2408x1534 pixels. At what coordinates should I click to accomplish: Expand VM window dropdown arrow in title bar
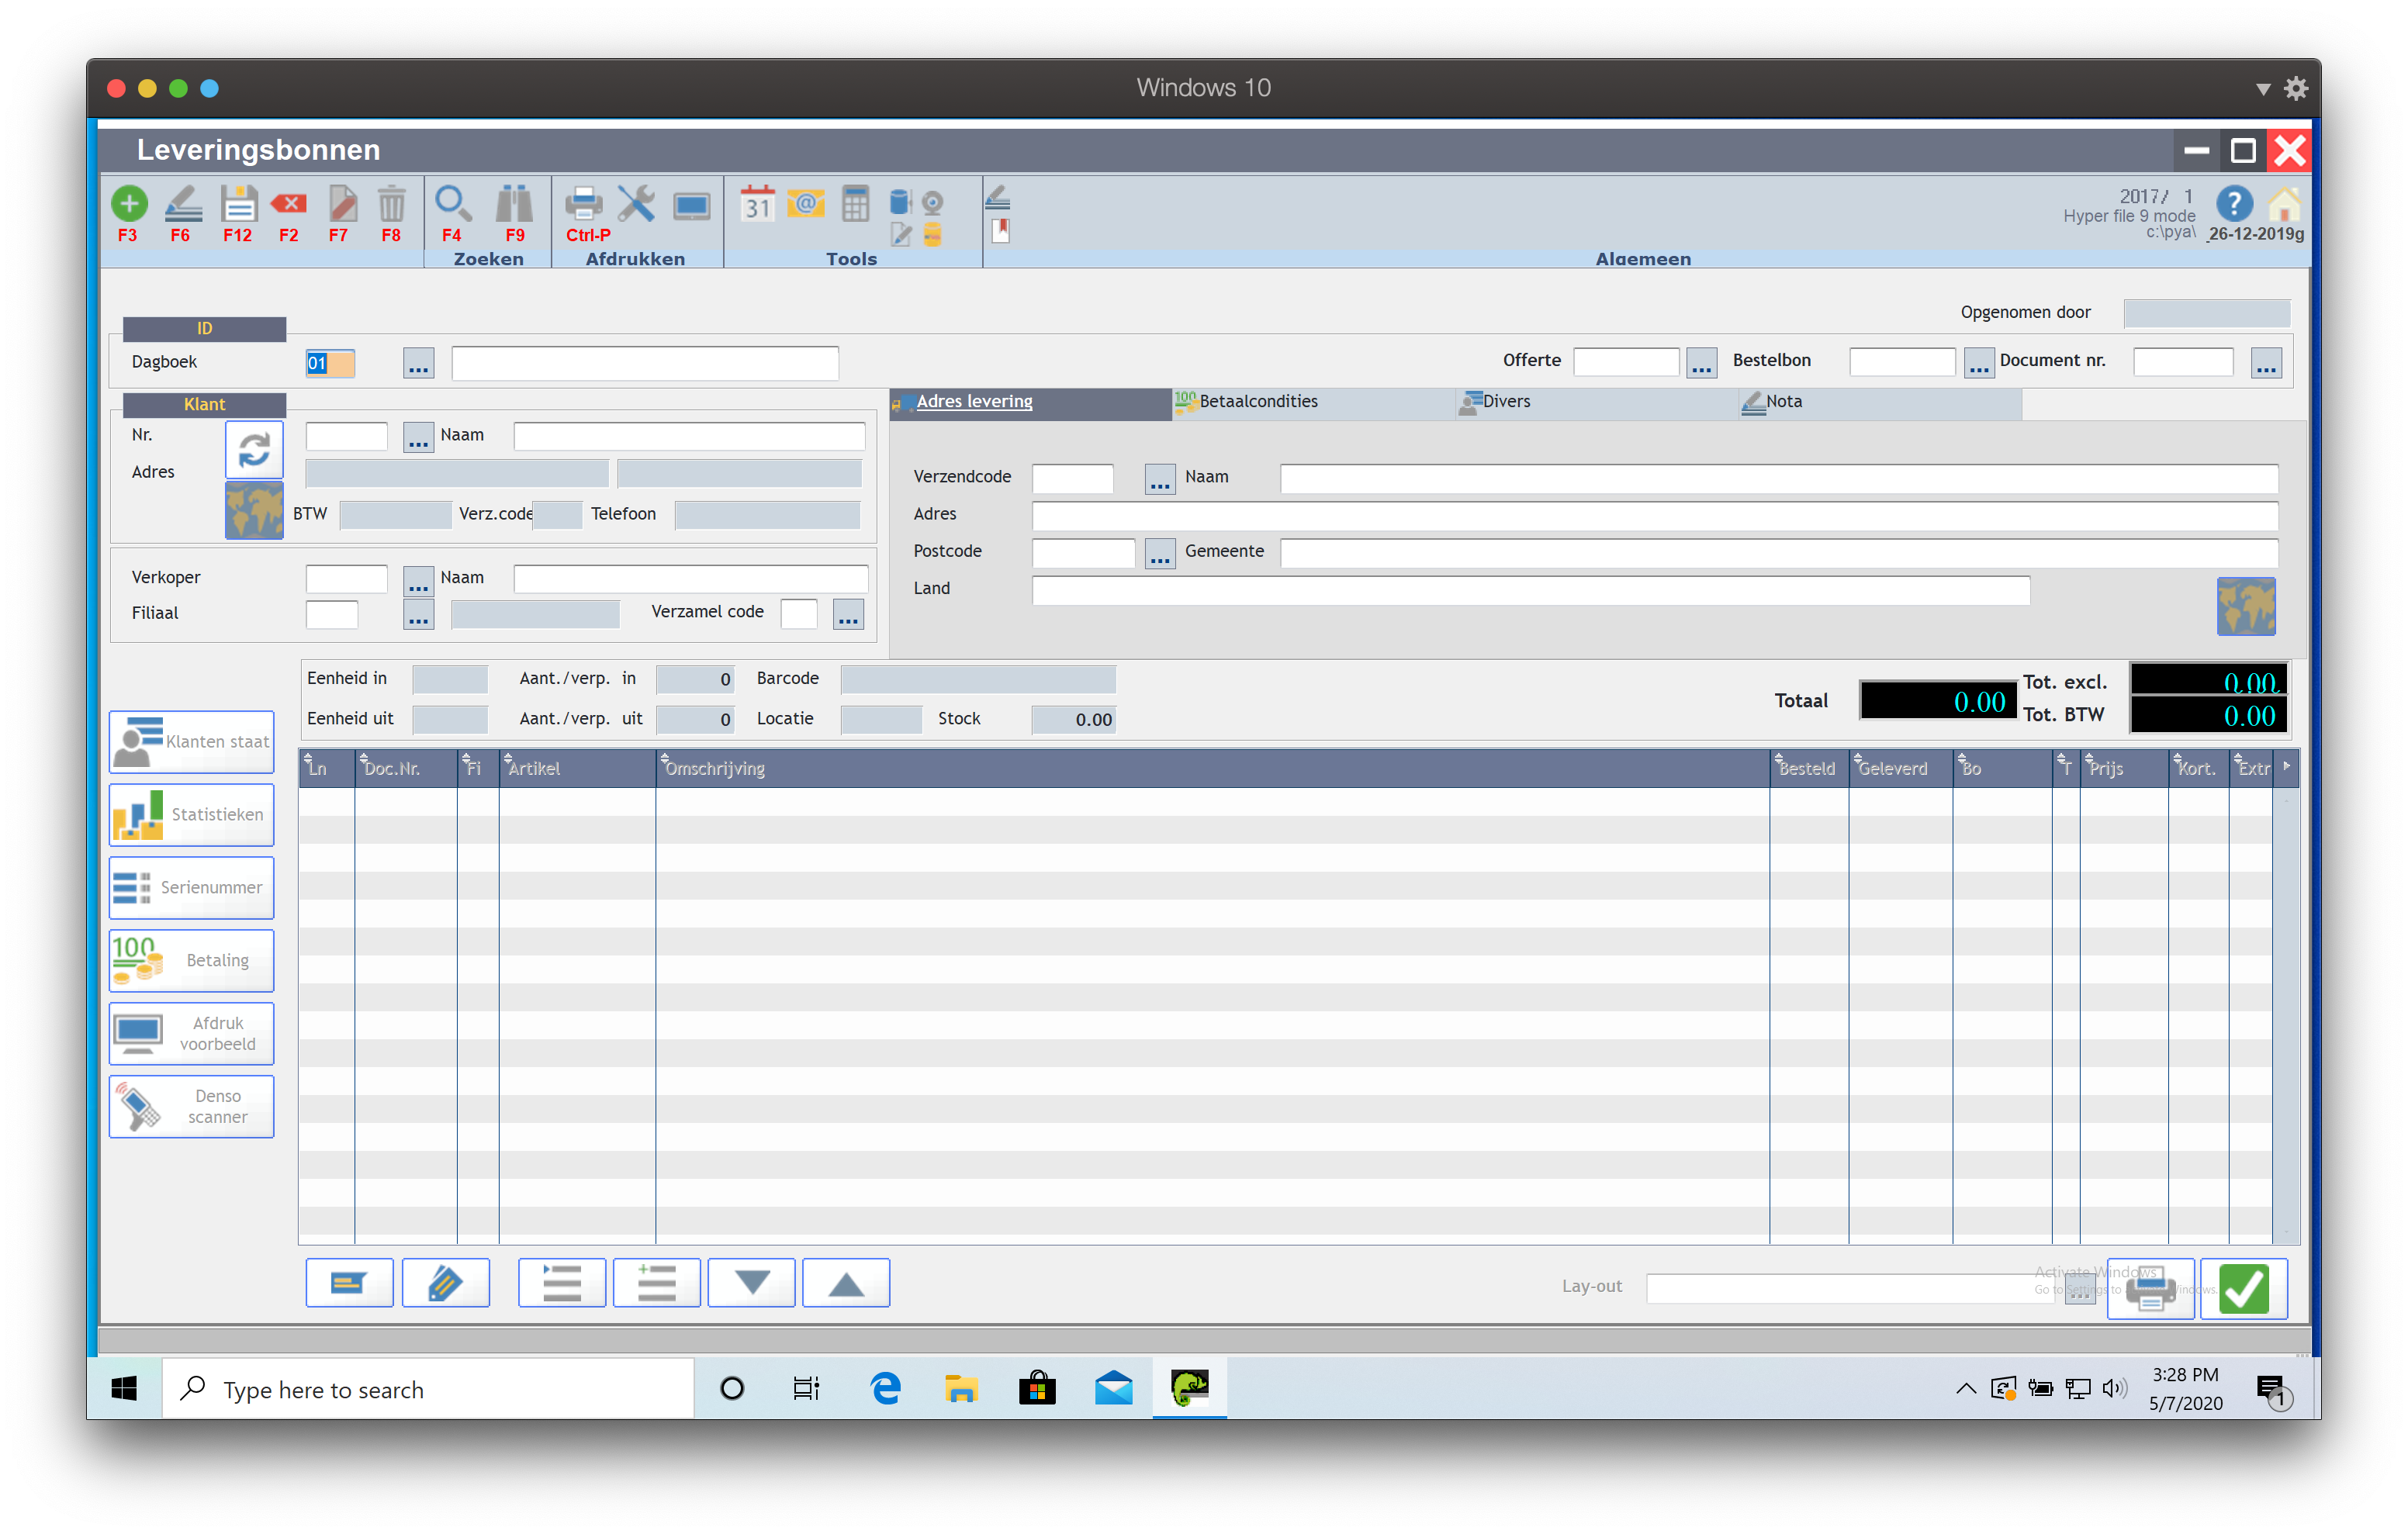click(x=2262, y=89)
